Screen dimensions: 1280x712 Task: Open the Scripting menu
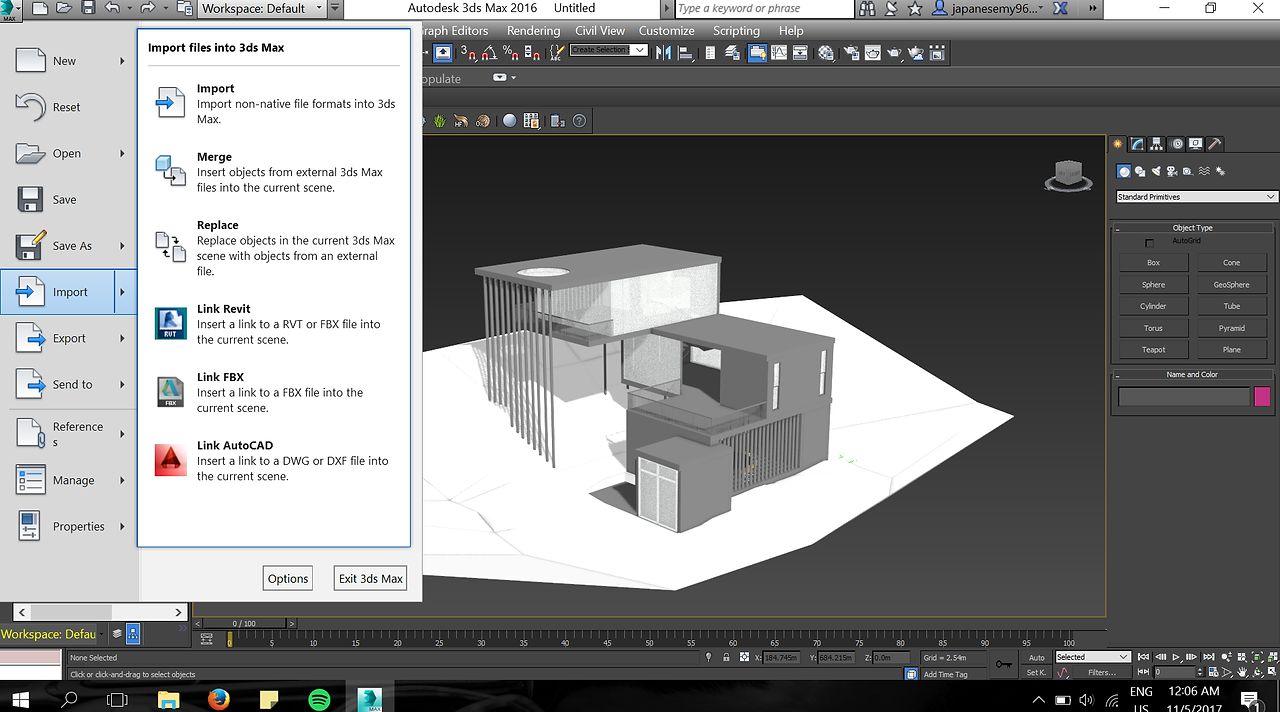pos(736,31)
